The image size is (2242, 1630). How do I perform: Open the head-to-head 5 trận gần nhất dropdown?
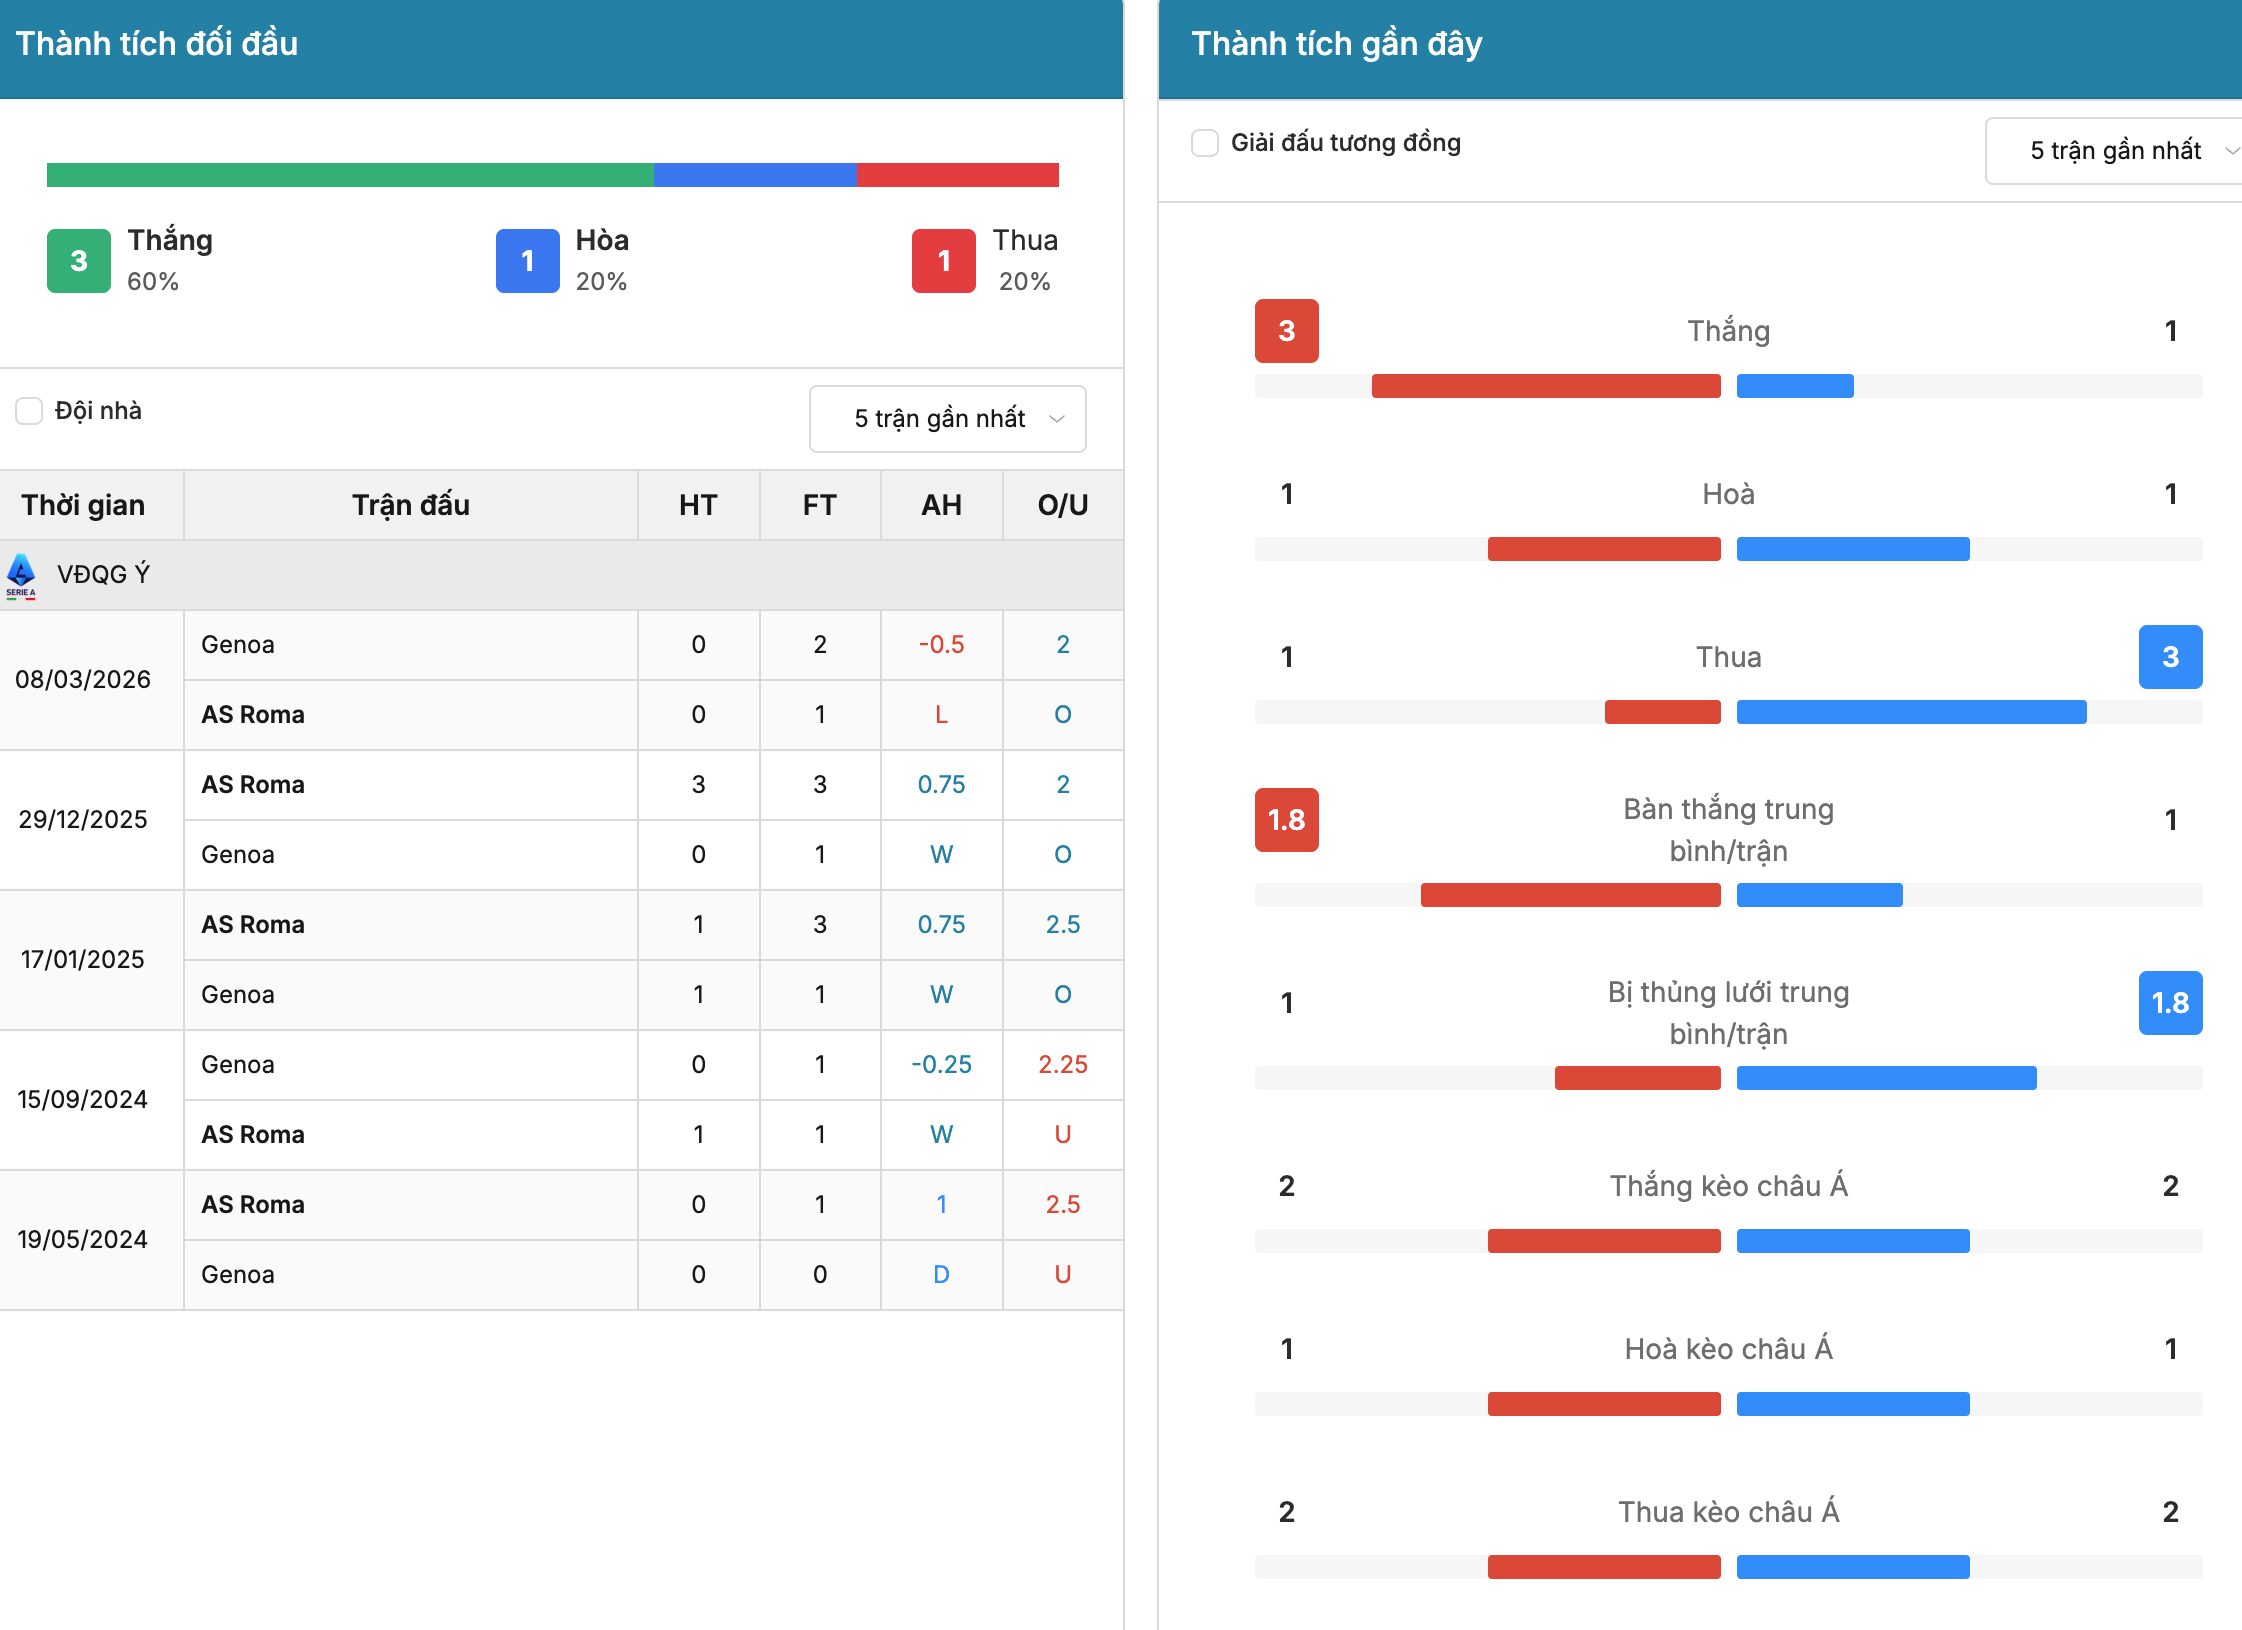(x=947, y=419)
